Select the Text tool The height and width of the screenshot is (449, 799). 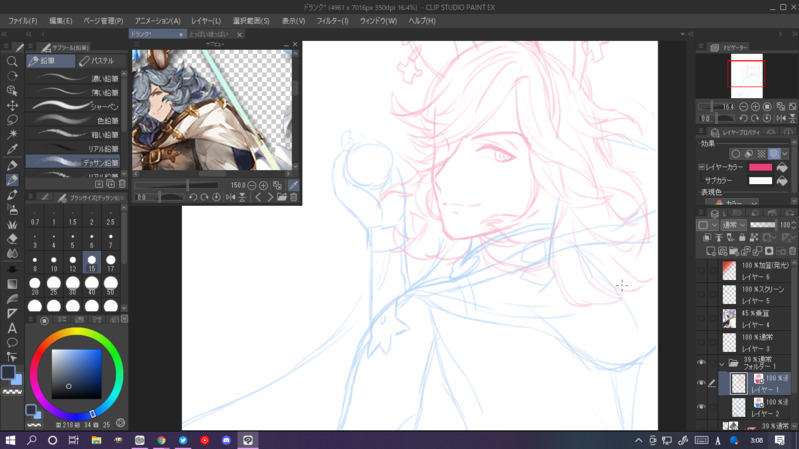[12, 328]
